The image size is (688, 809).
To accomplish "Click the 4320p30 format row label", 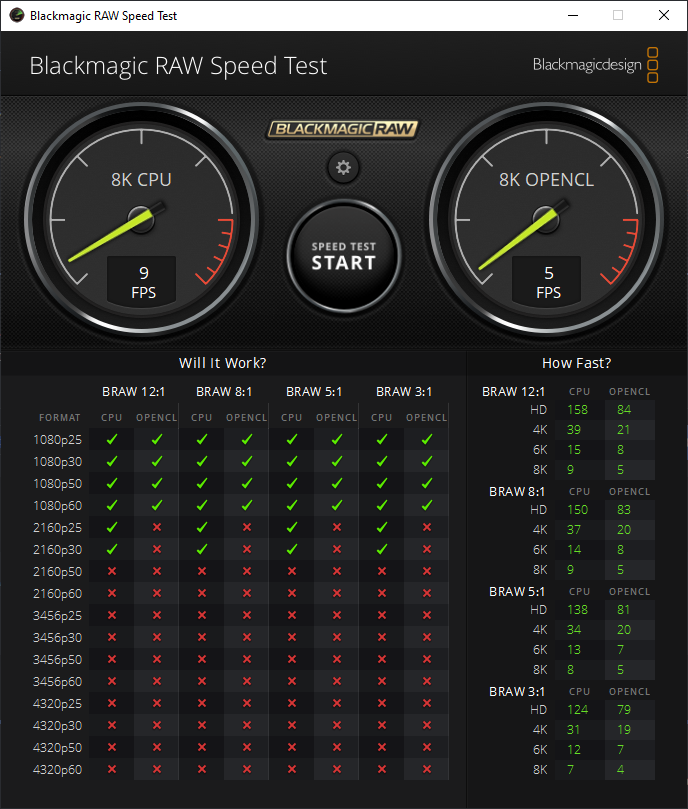I will click(57, 725).
